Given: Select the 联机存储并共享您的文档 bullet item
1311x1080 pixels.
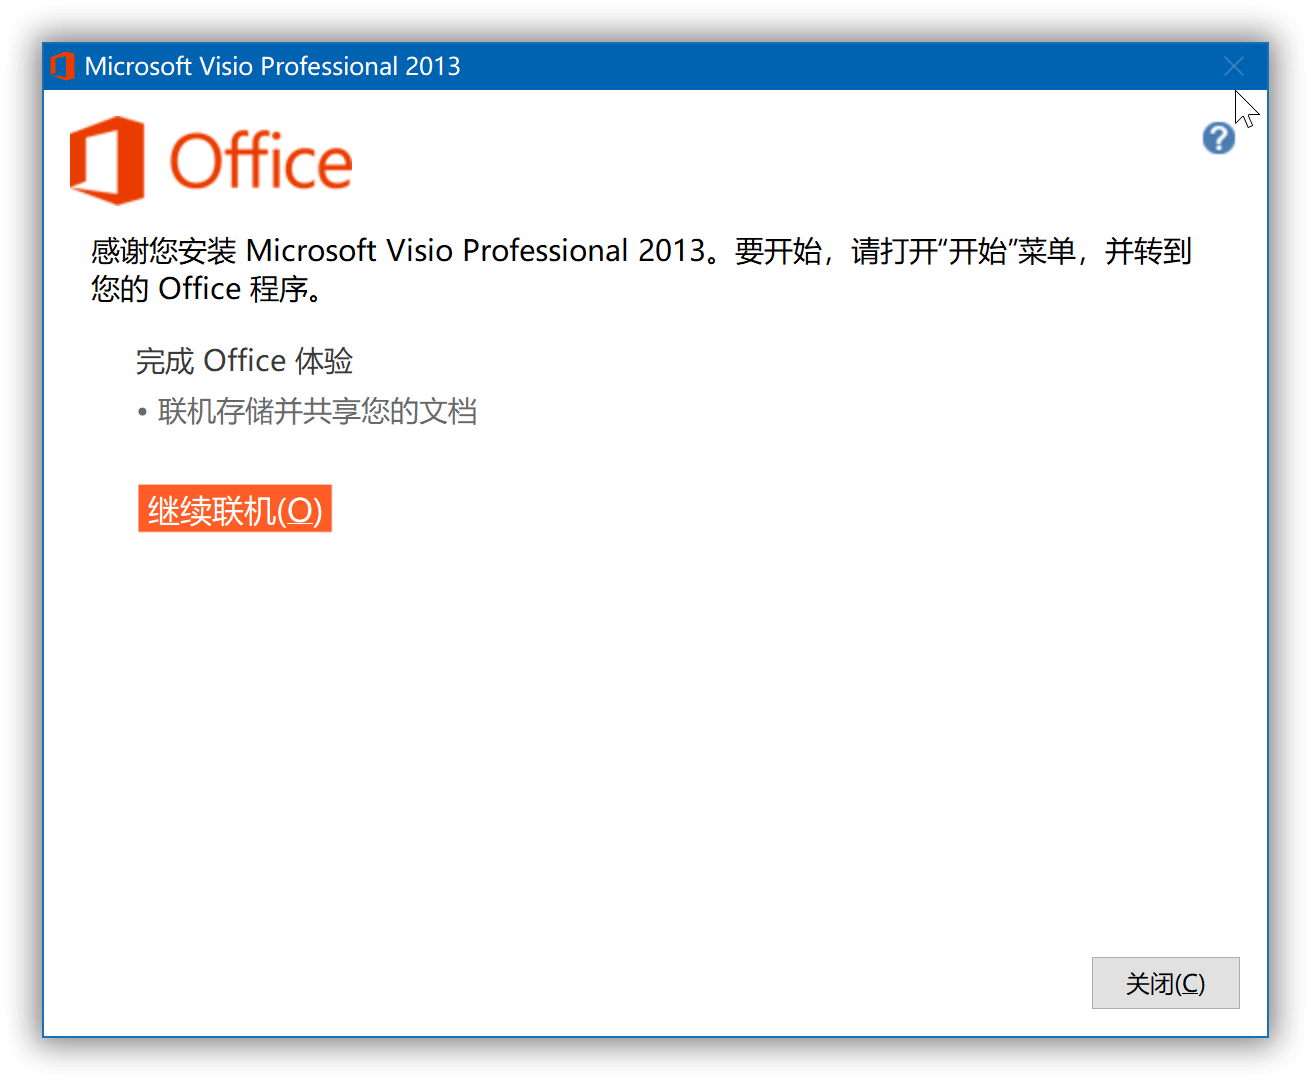Looking at the screenshot, I should pos(318,412).
